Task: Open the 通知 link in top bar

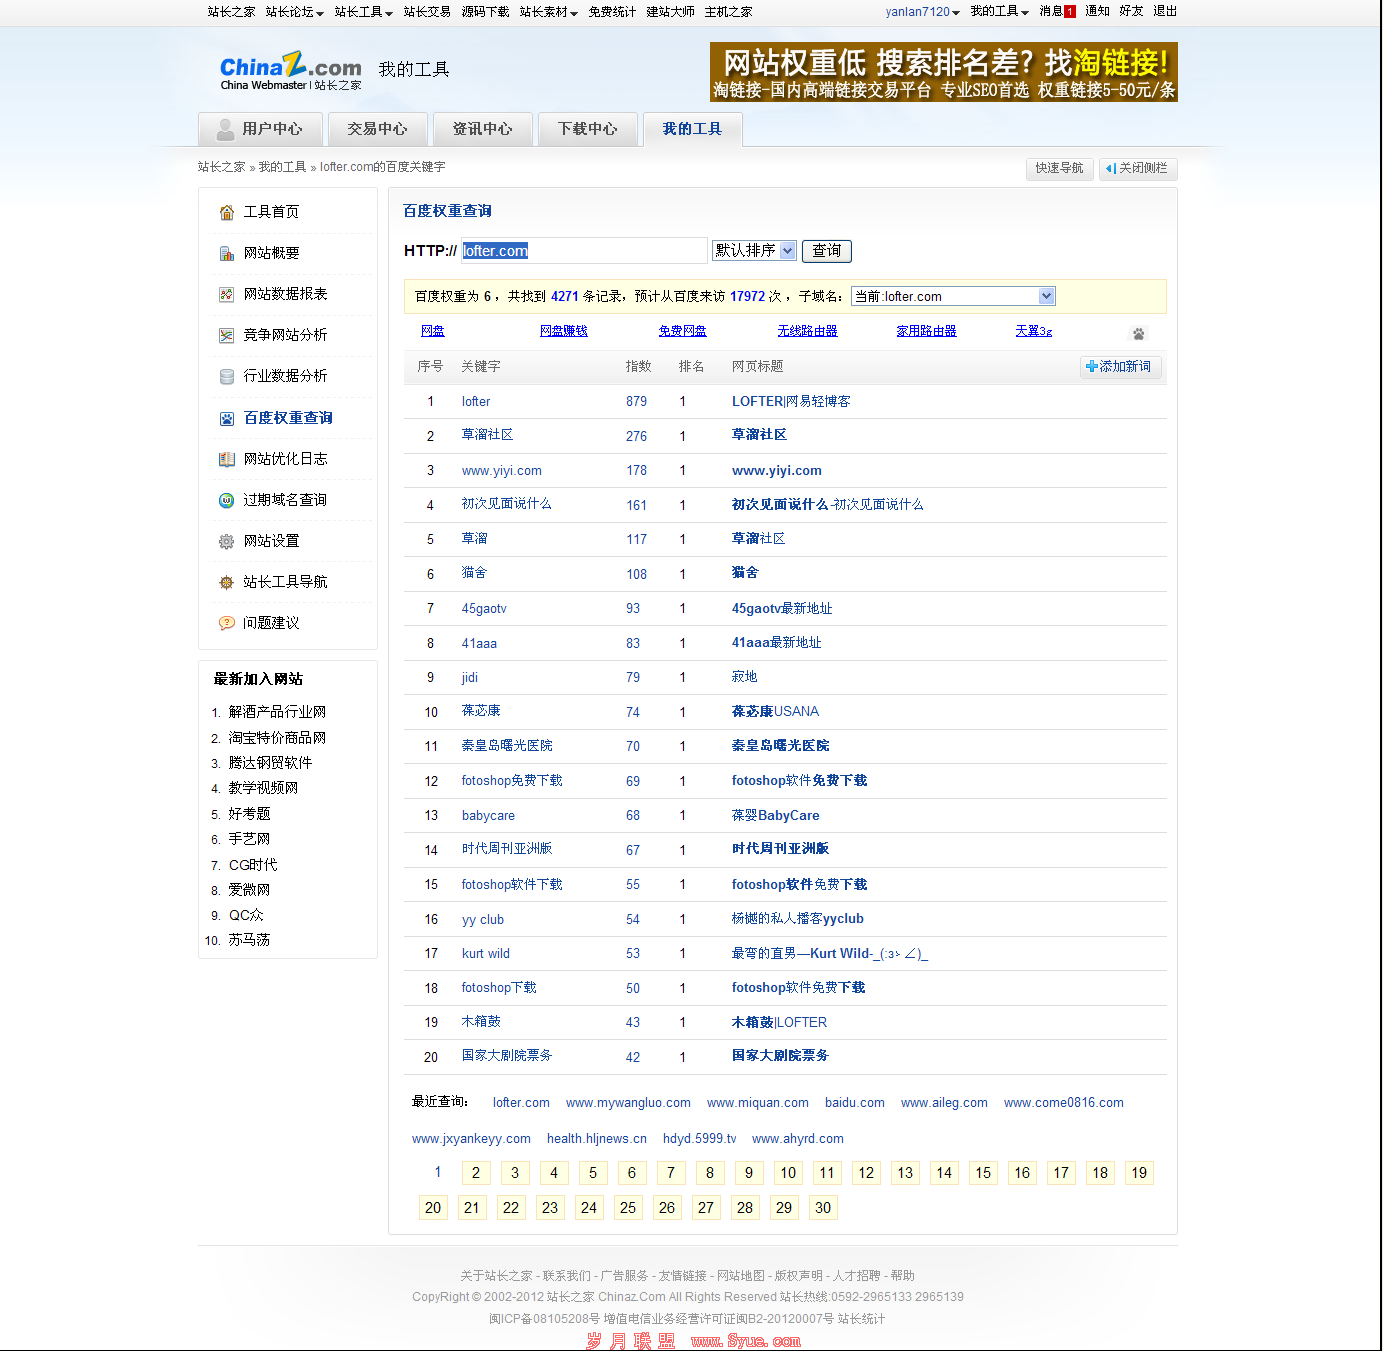Action: [x=1097, y=11]
